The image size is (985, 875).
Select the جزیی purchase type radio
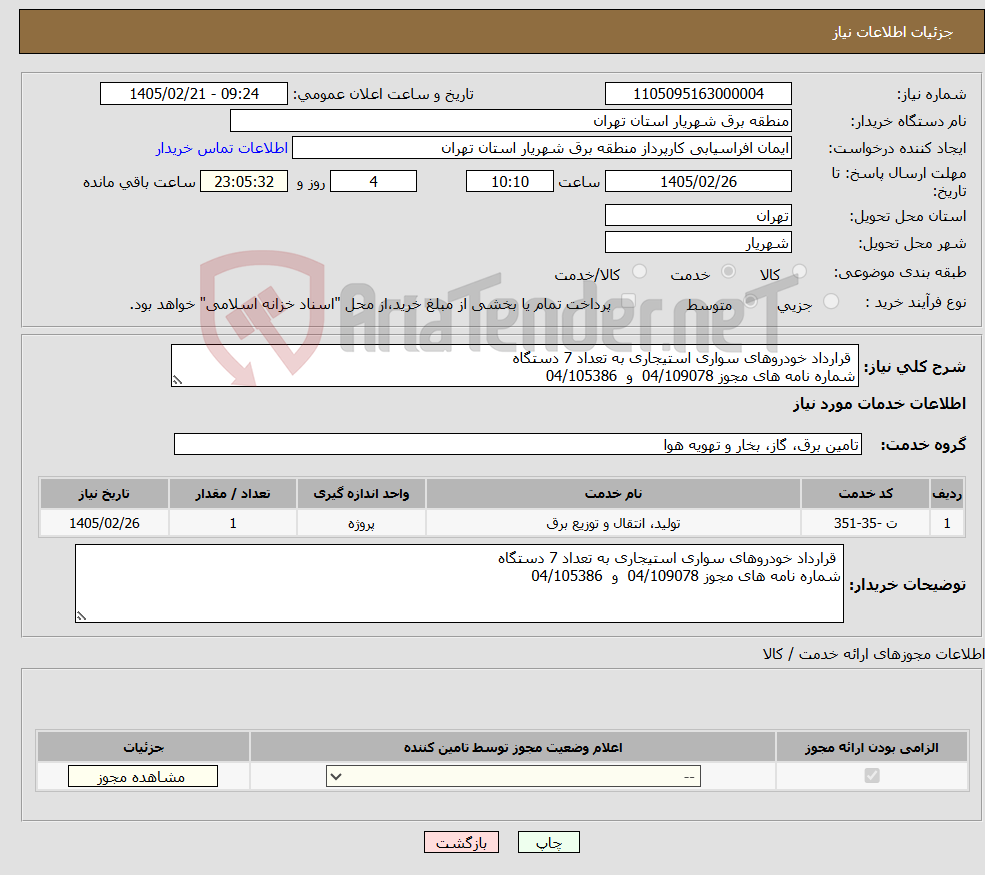coord(830,302)
